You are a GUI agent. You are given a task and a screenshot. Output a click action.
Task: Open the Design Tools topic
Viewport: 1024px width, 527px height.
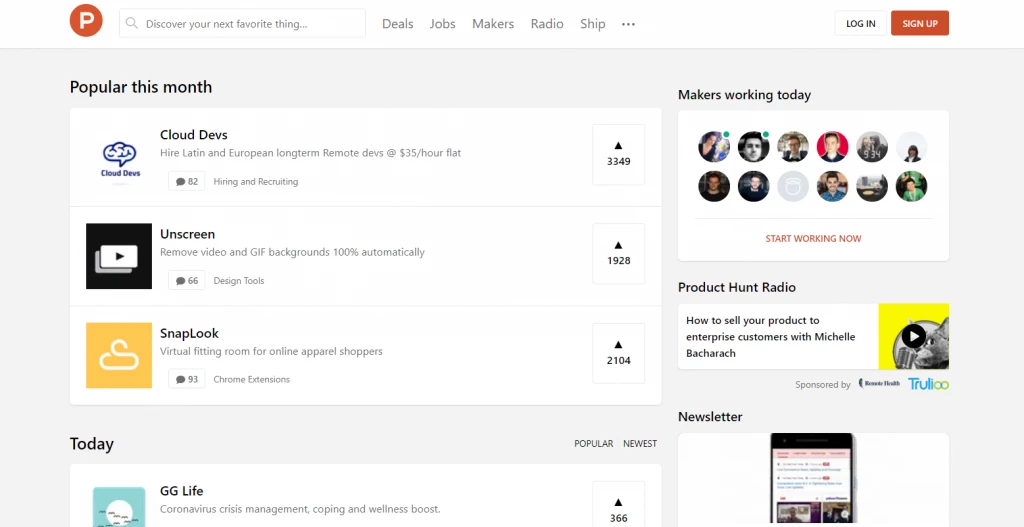coord(239,281)
